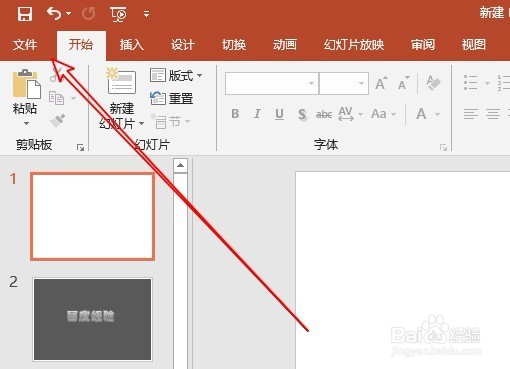Toggle Underline formatting
The height and width of the screenshot is (369, 510).
tap(279, 114)
